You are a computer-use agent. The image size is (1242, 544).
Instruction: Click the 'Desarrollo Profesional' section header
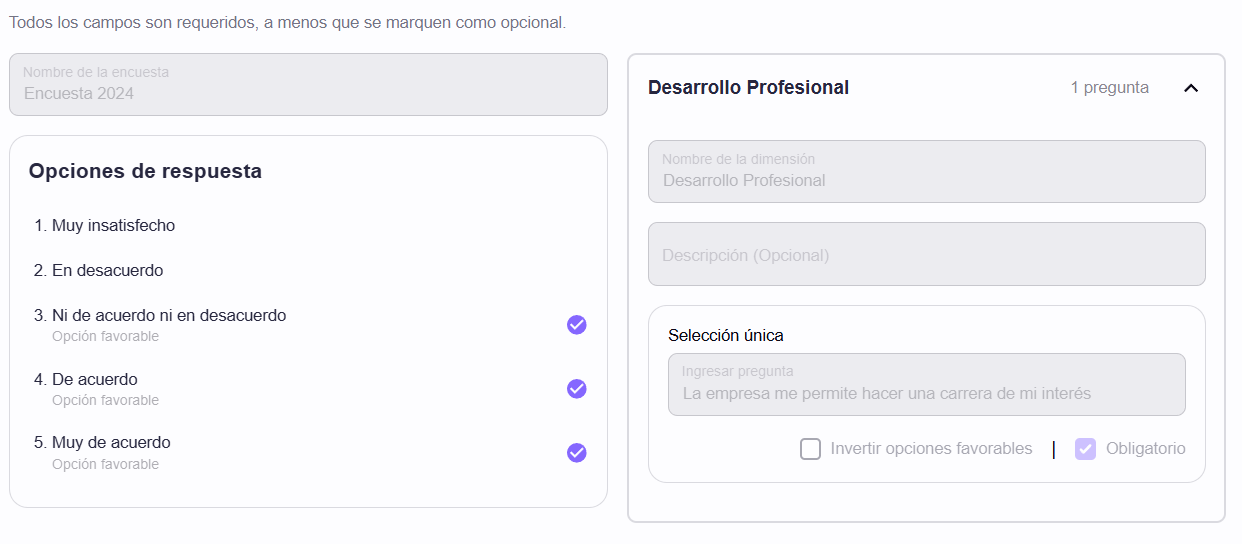pyautogui.click(x=748, y=88)
